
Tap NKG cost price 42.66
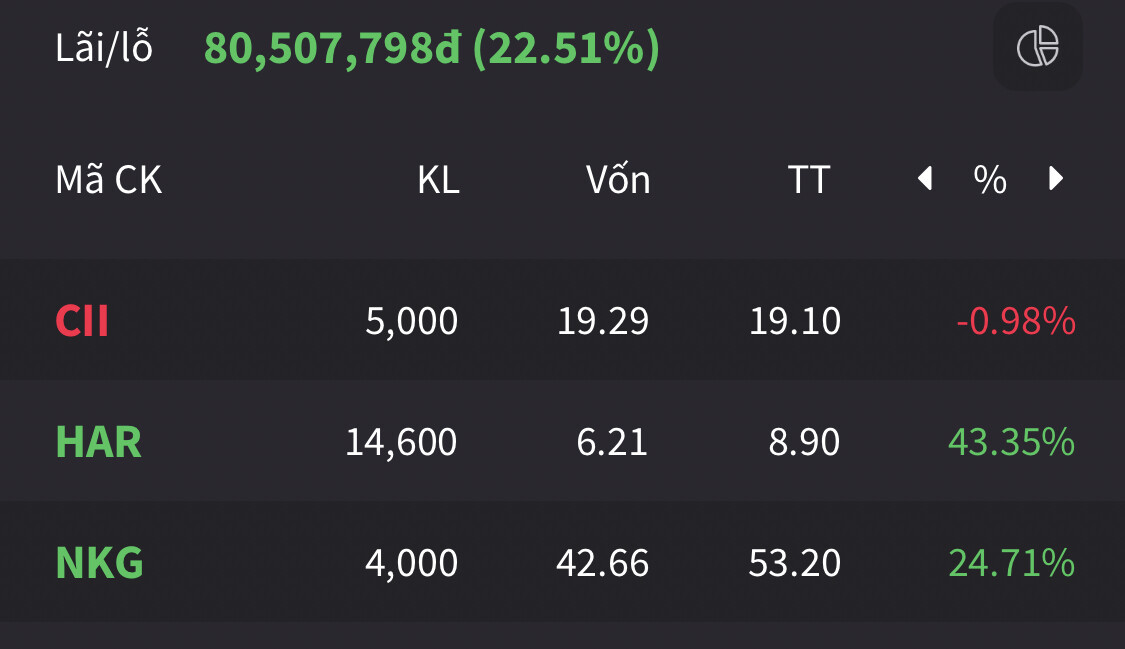[602, 563]
